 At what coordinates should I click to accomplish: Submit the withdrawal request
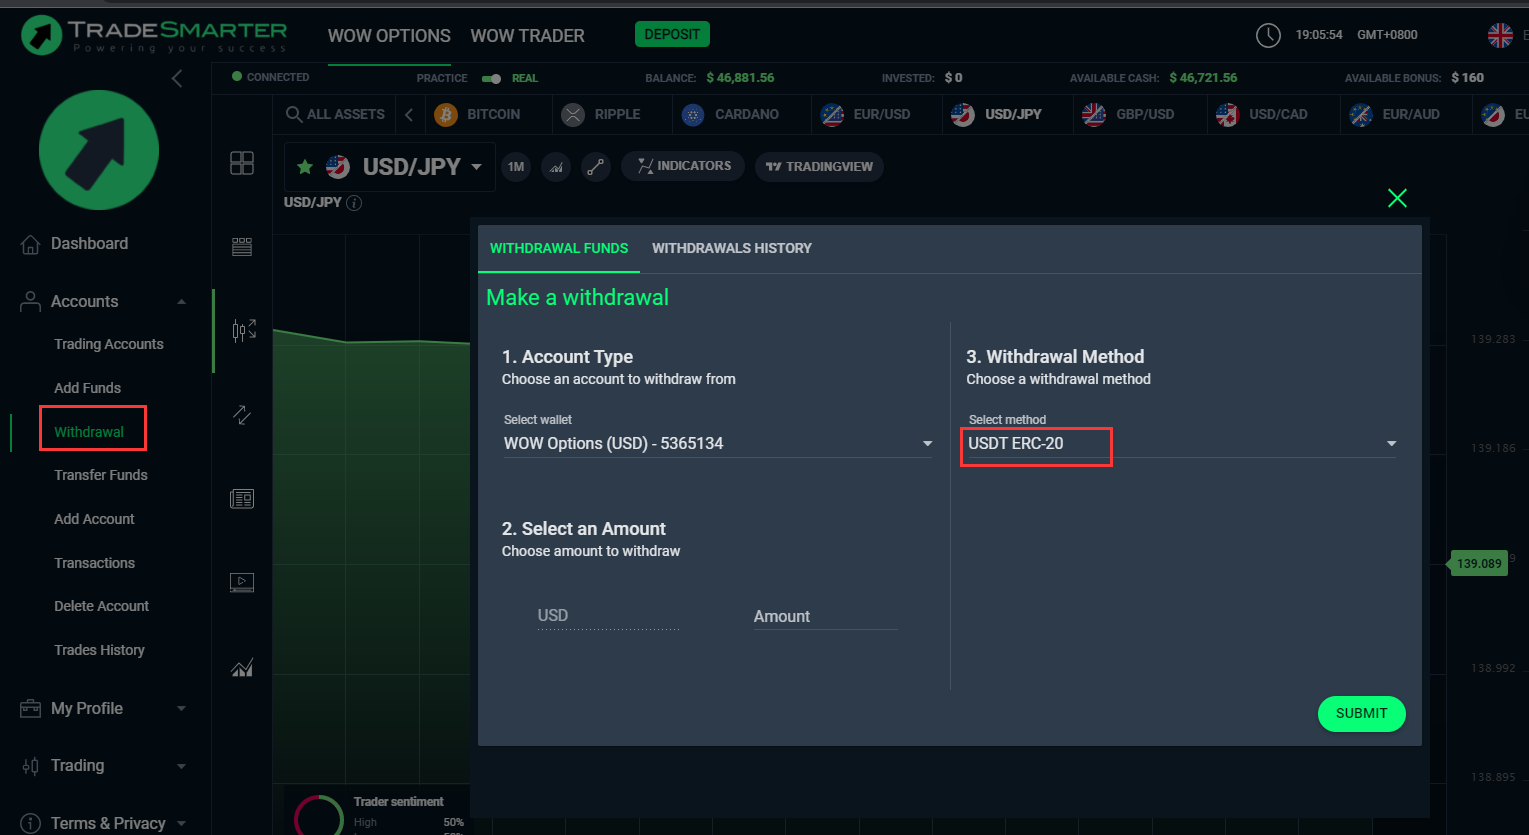(1361, 714)
